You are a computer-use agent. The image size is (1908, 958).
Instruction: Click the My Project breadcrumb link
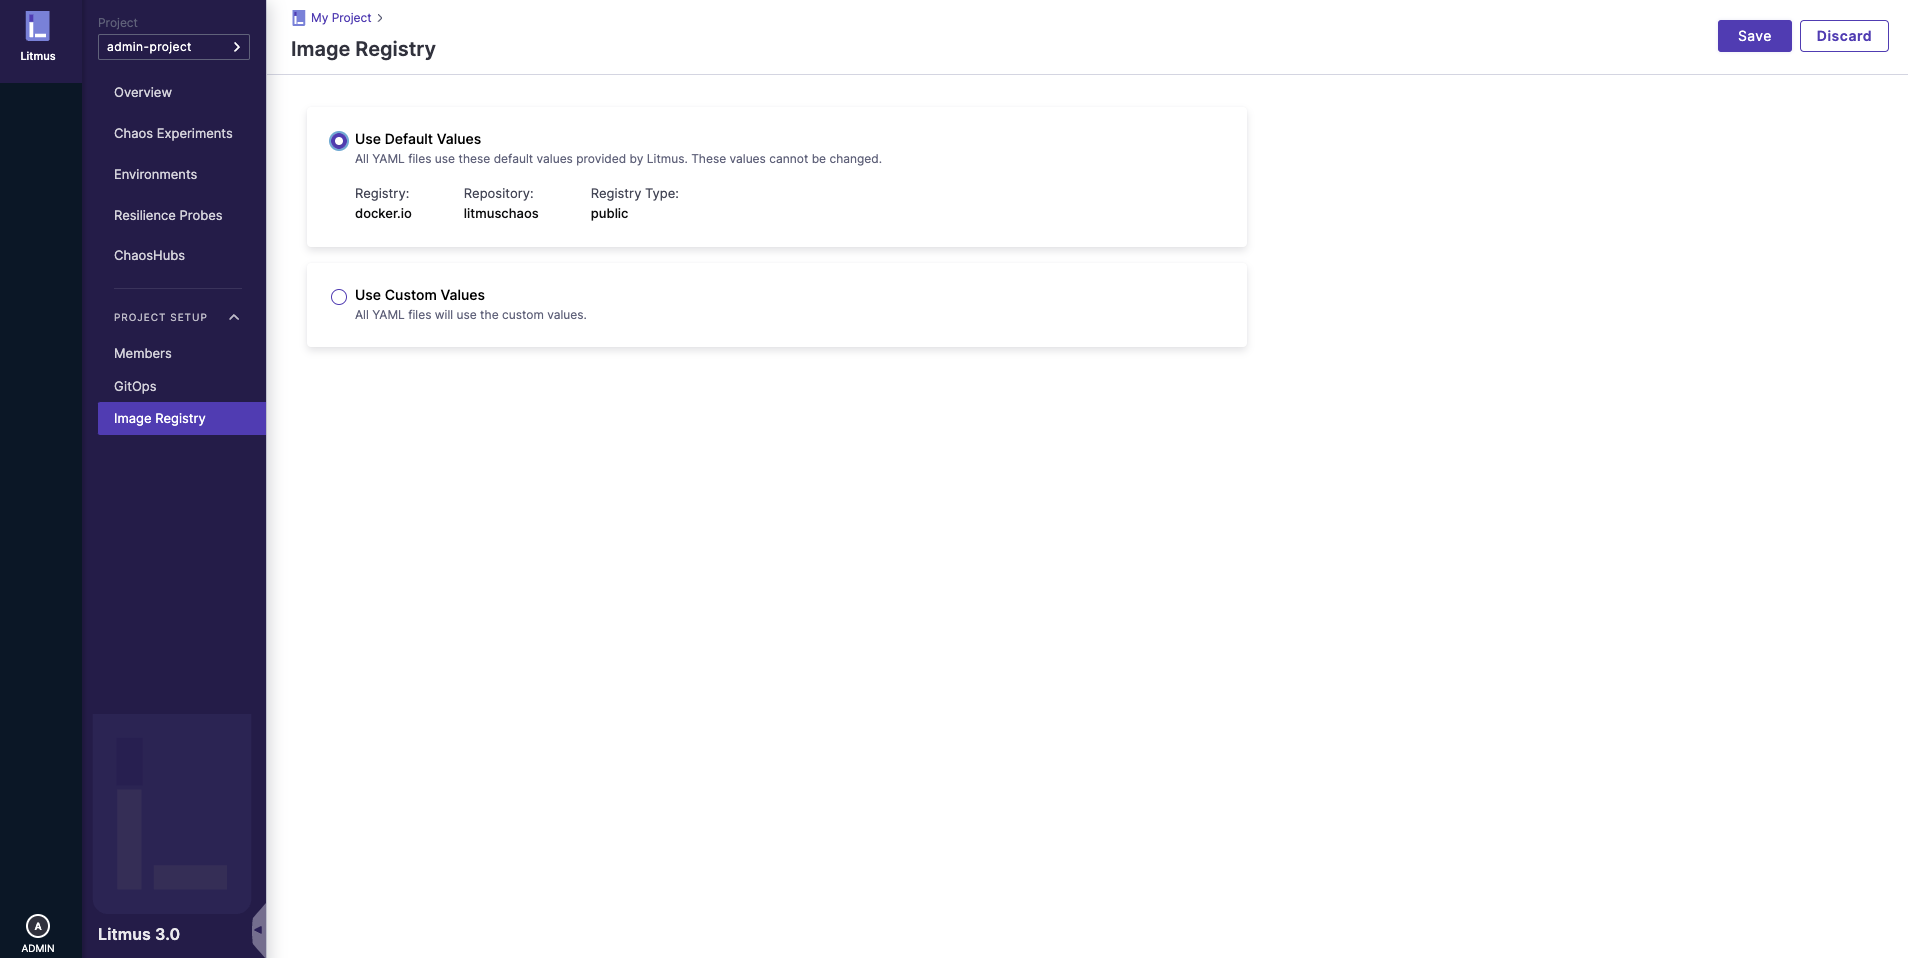click(341, 18)
